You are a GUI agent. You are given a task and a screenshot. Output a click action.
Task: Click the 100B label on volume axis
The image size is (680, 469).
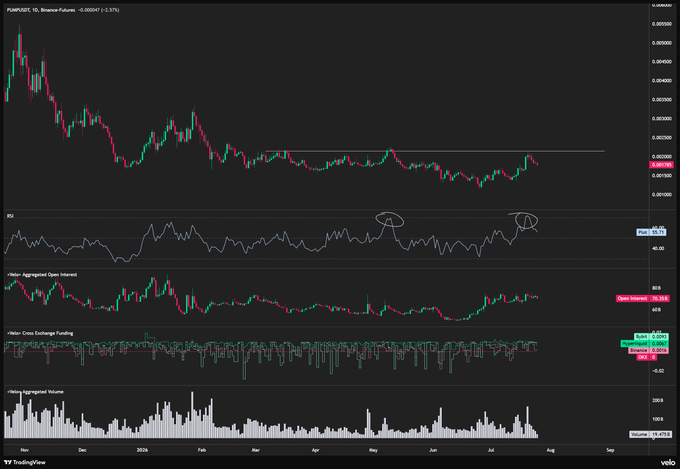pyautogui.click(x=657, y=419)
